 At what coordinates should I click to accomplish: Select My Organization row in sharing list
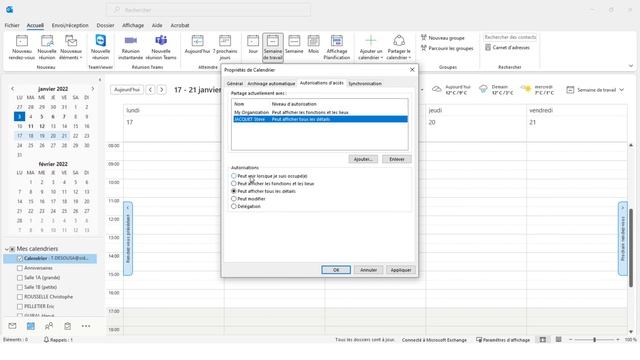tap(320, 112)
